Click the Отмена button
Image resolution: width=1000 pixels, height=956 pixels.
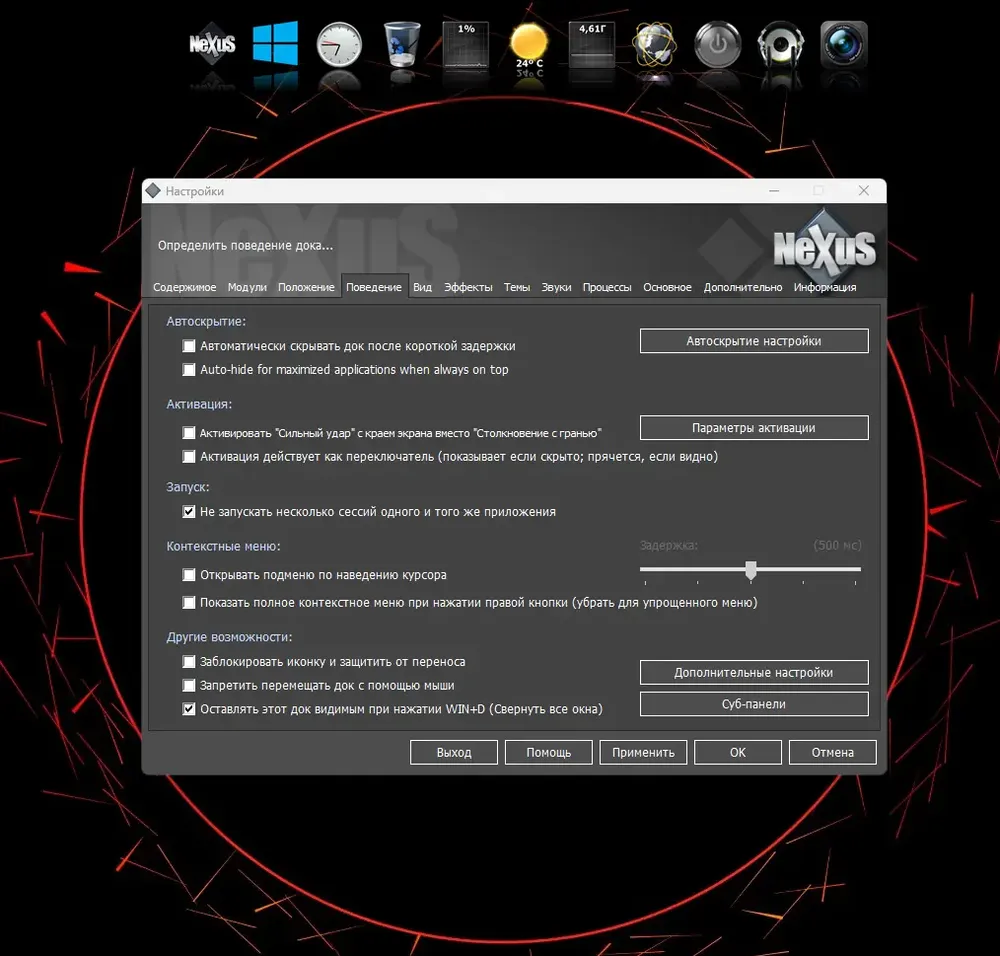click(832, 752)
